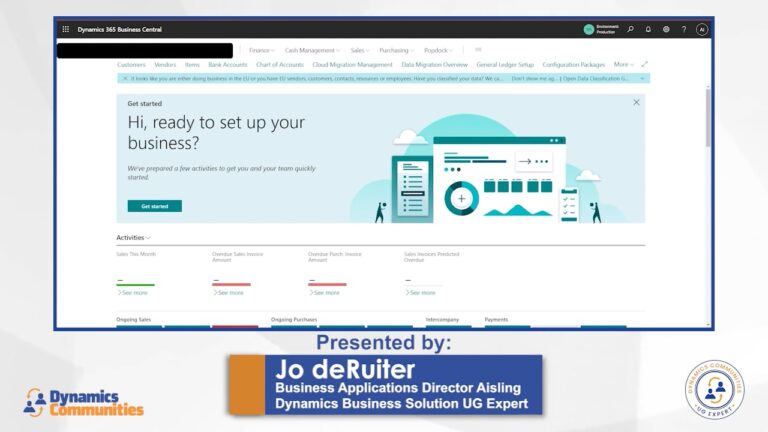Image resolution: width=768 pixels, height=432 pixels.
Task: Open the notifications bell
Action: point(648,29)
